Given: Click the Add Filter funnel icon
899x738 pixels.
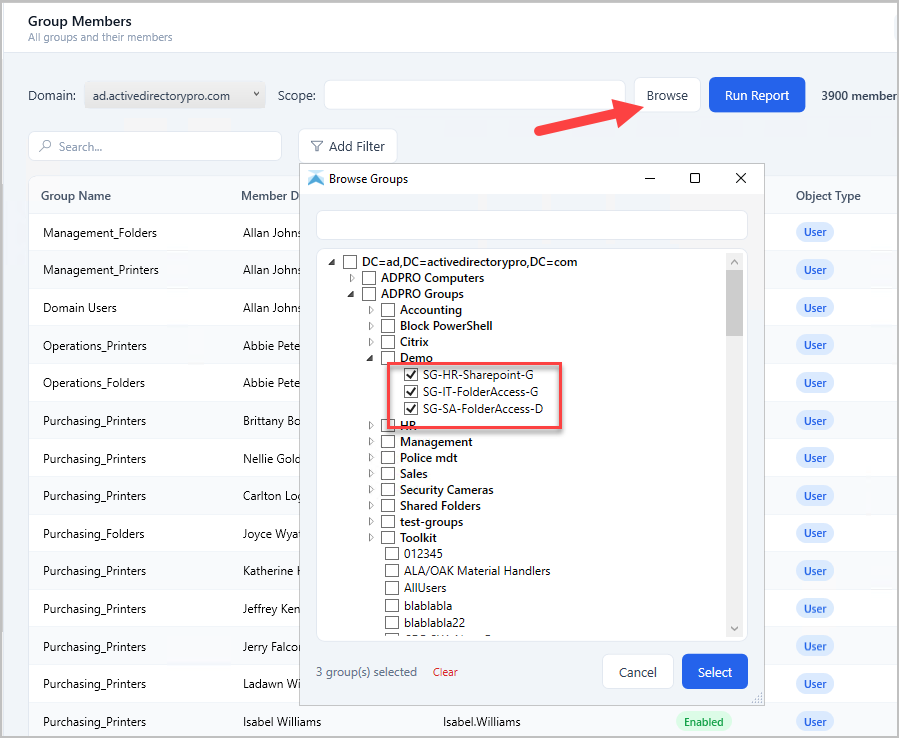Looking at the screenshot, I should [x=316, y=146].
